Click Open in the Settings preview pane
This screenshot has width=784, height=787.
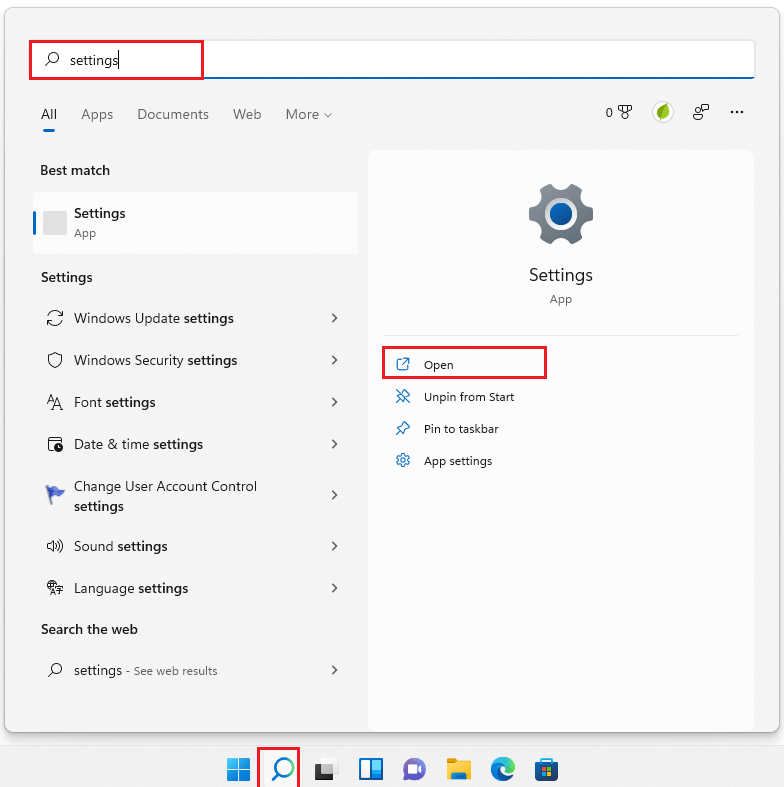464,364
